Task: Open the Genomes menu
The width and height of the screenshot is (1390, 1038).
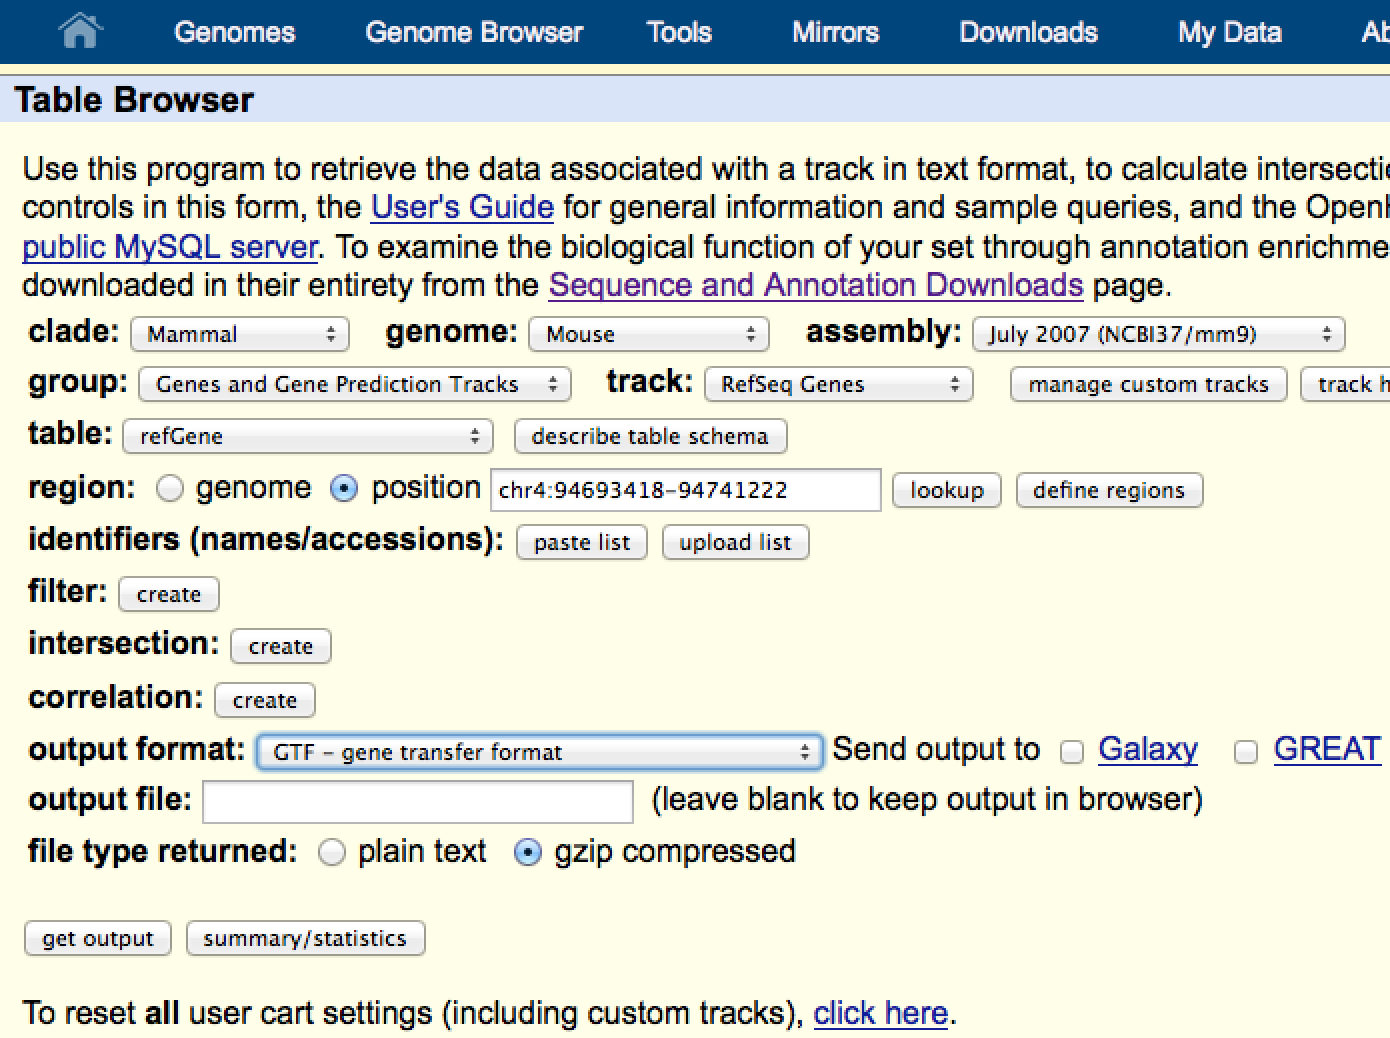Action: pyautogui.click(x=235, y=32)
